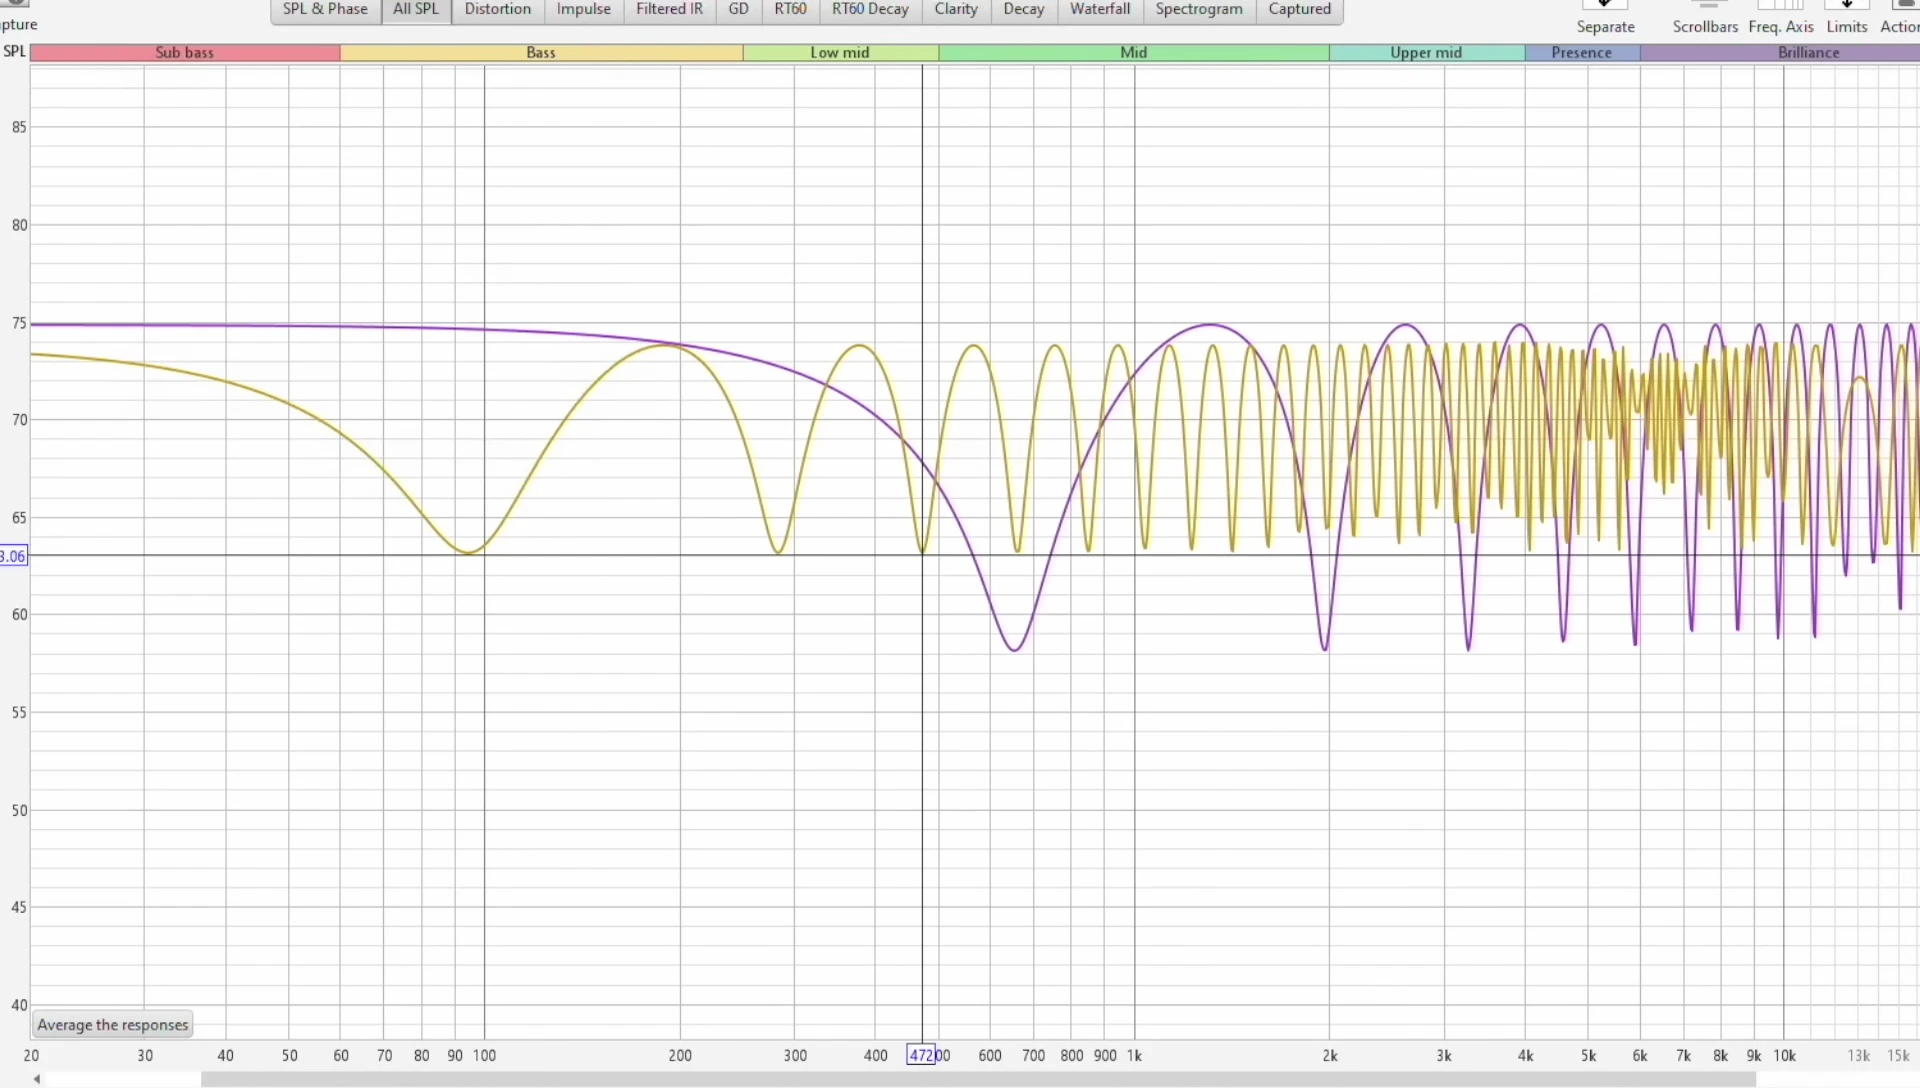The width and height of the screenshot is (1920, 1088).
Task: Click the Sub bass band label
Action: pos(185,53)
